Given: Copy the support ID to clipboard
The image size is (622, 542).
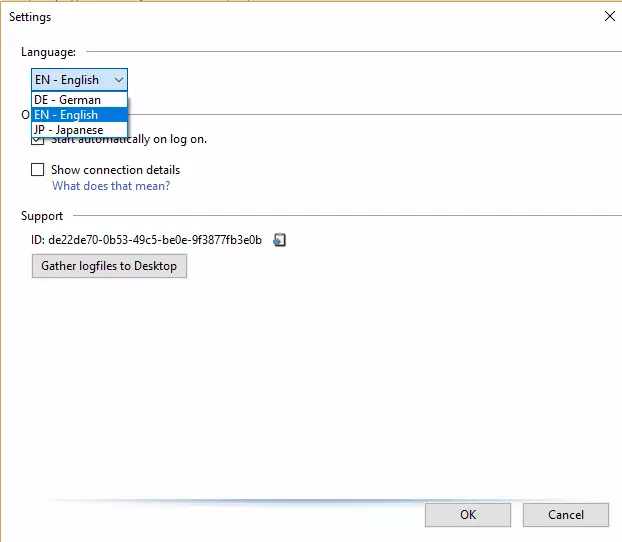Looking at the screenshot, I should (280, 240).
